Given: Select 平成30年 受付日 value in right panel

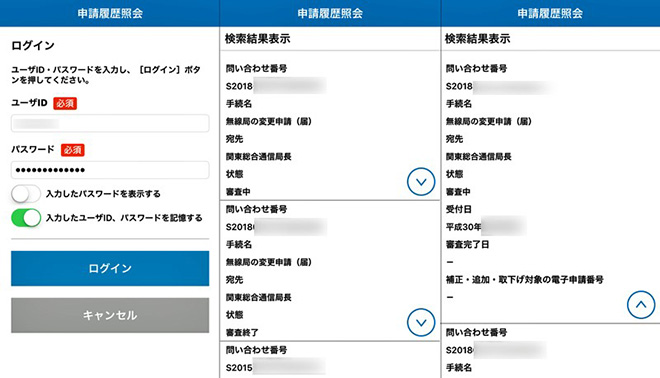Looking at the screenshot, I should pyautogui.click(x=485, y=226).
